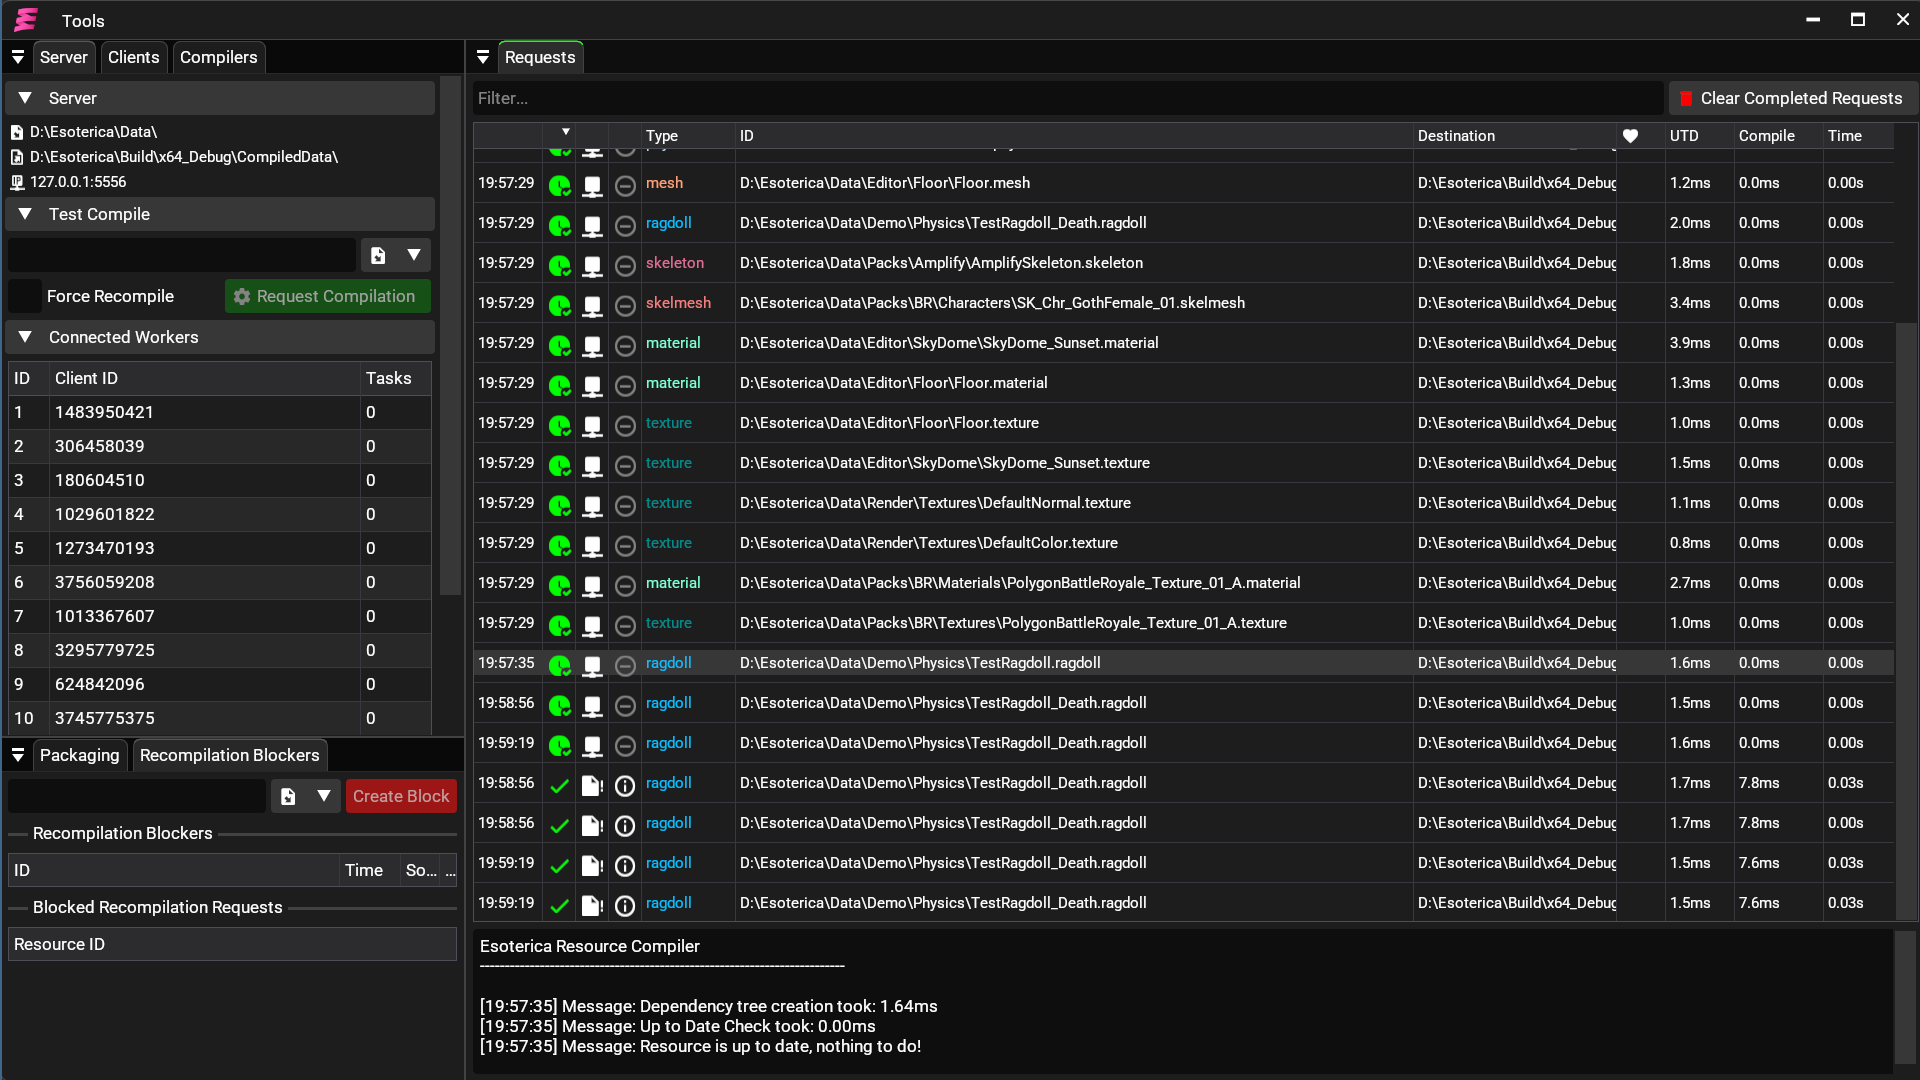1920x1080 pixels.
Task: Click the Request Compilation button
Action: click(328, 296)
